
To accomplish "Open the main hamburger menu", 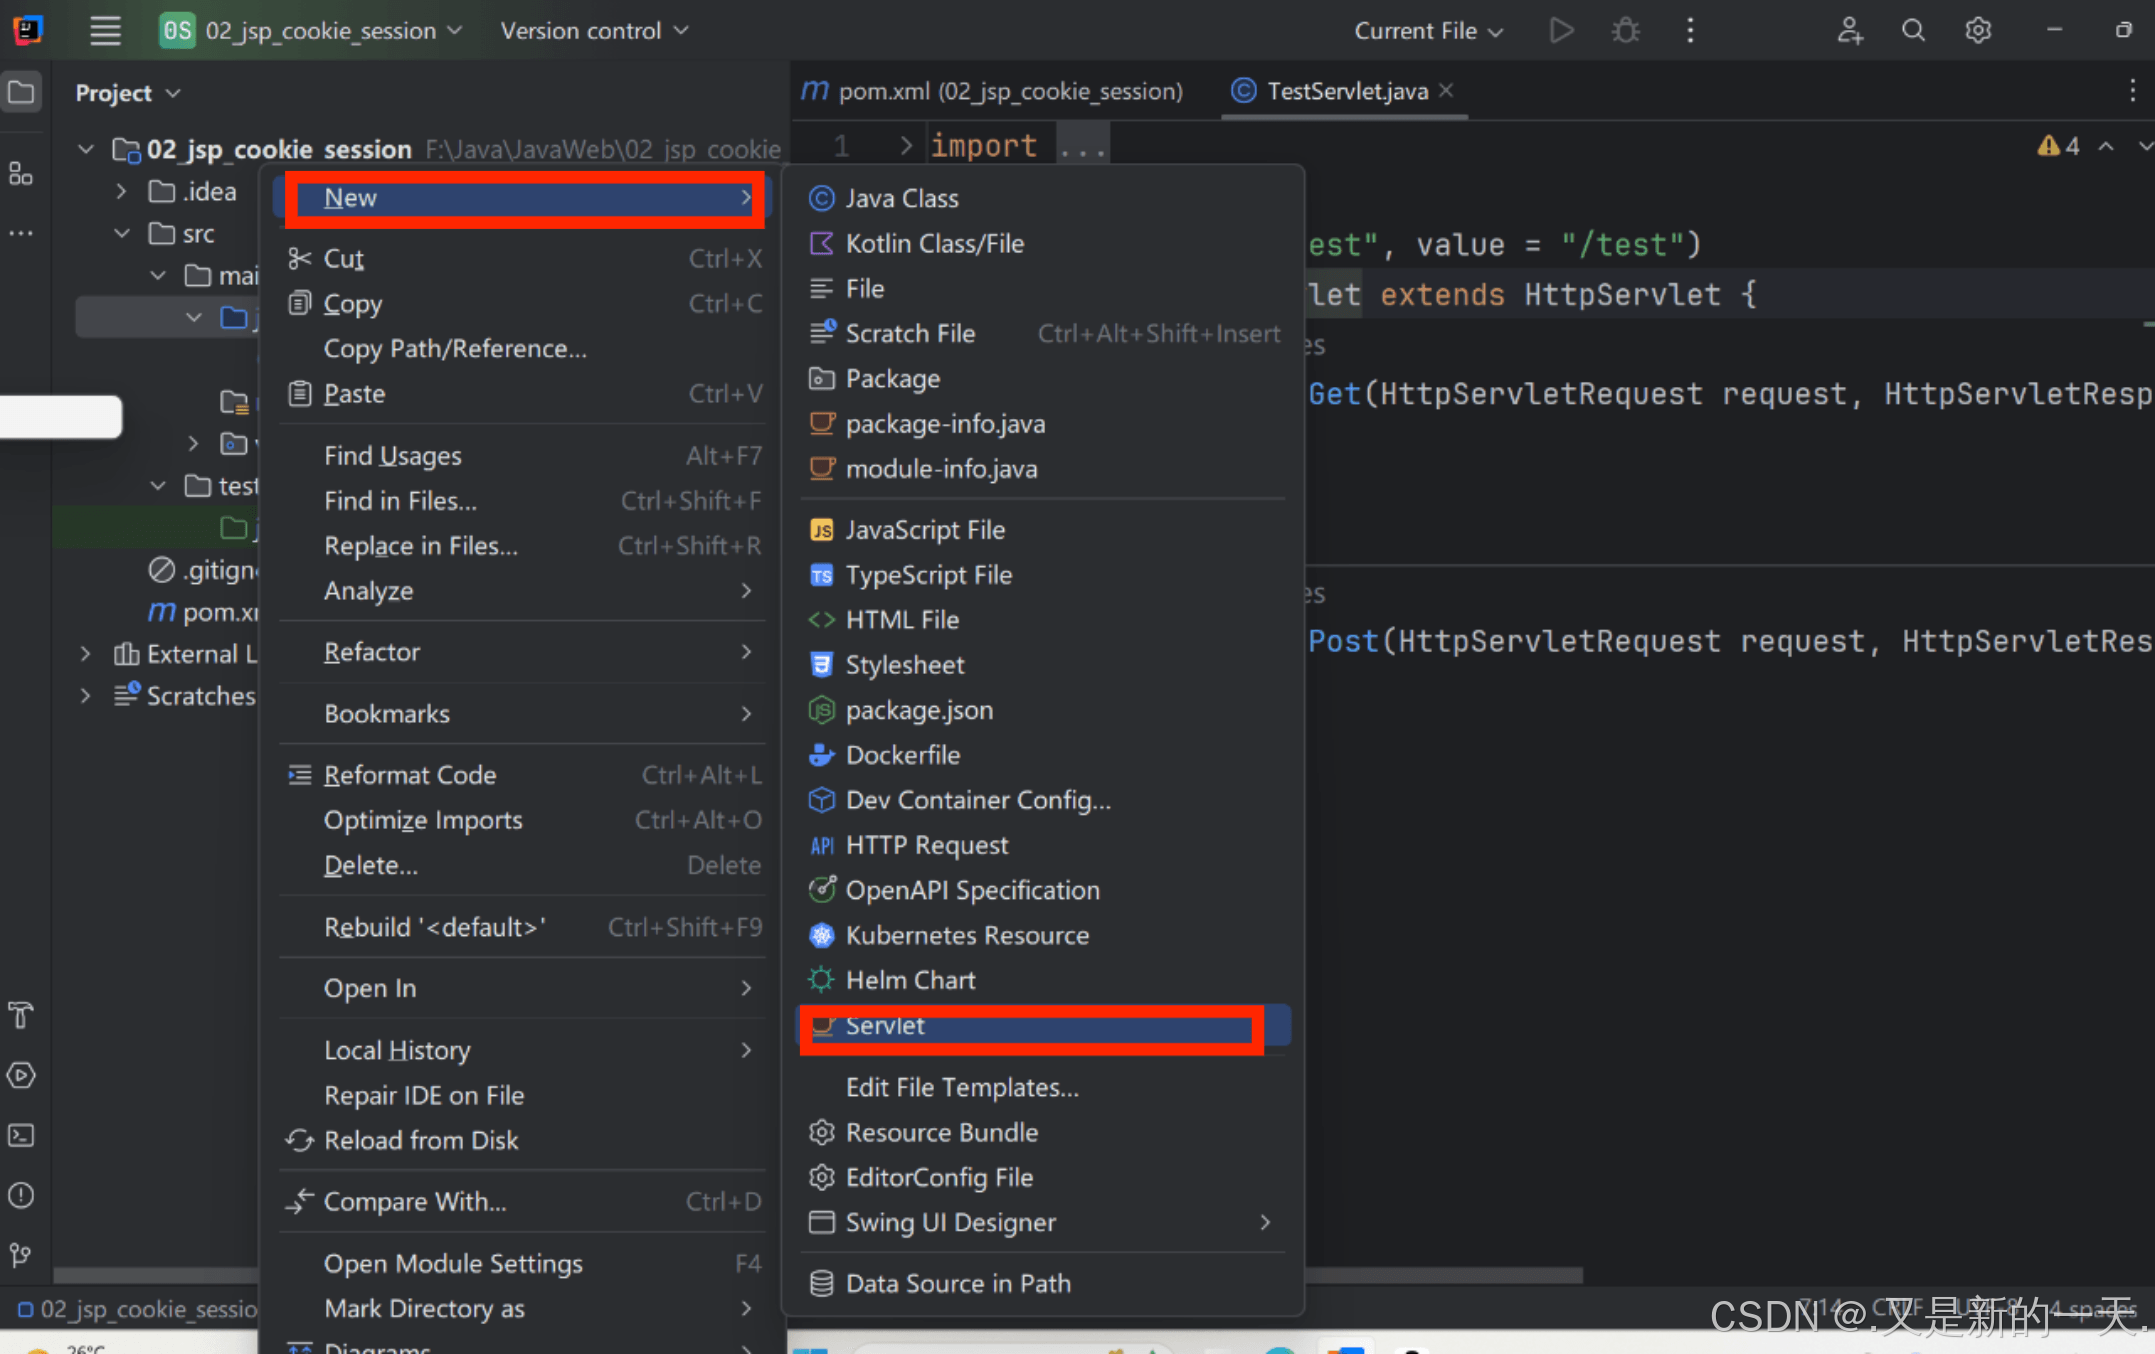I will [x=105, y=30].
